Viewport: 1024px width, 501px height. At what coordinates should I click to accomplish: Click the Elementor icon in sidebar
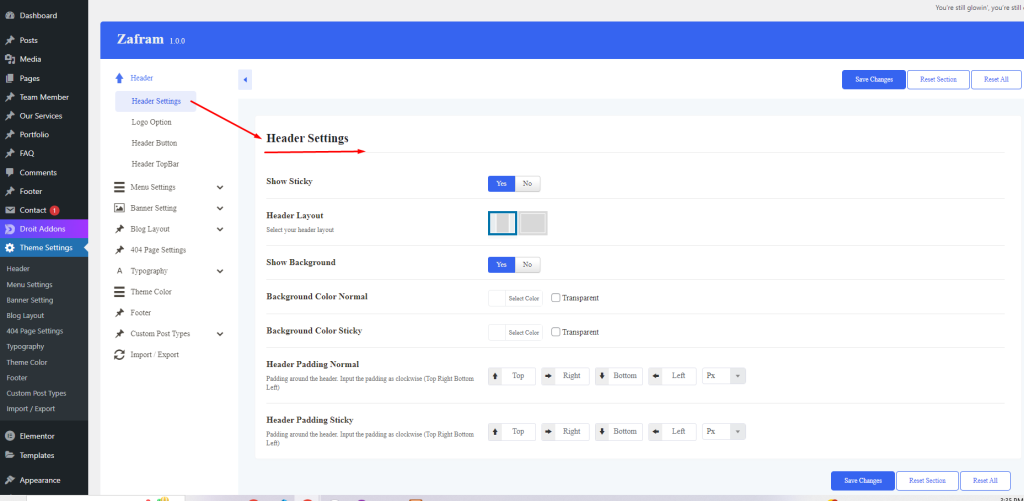point(9,436)
